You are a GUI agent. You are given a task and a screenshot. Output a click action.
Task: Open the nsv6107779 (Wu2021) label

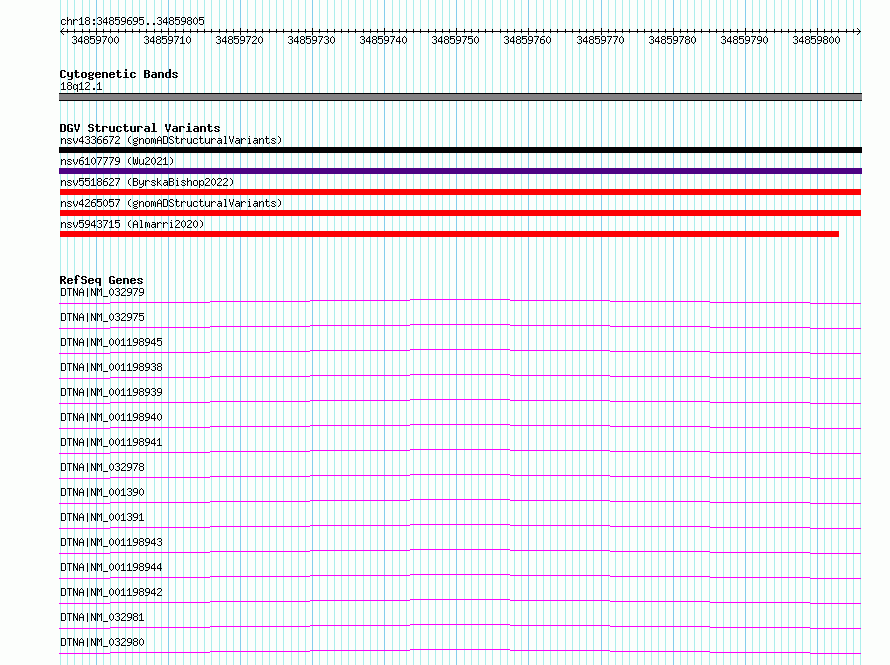(x=117, y=161)
